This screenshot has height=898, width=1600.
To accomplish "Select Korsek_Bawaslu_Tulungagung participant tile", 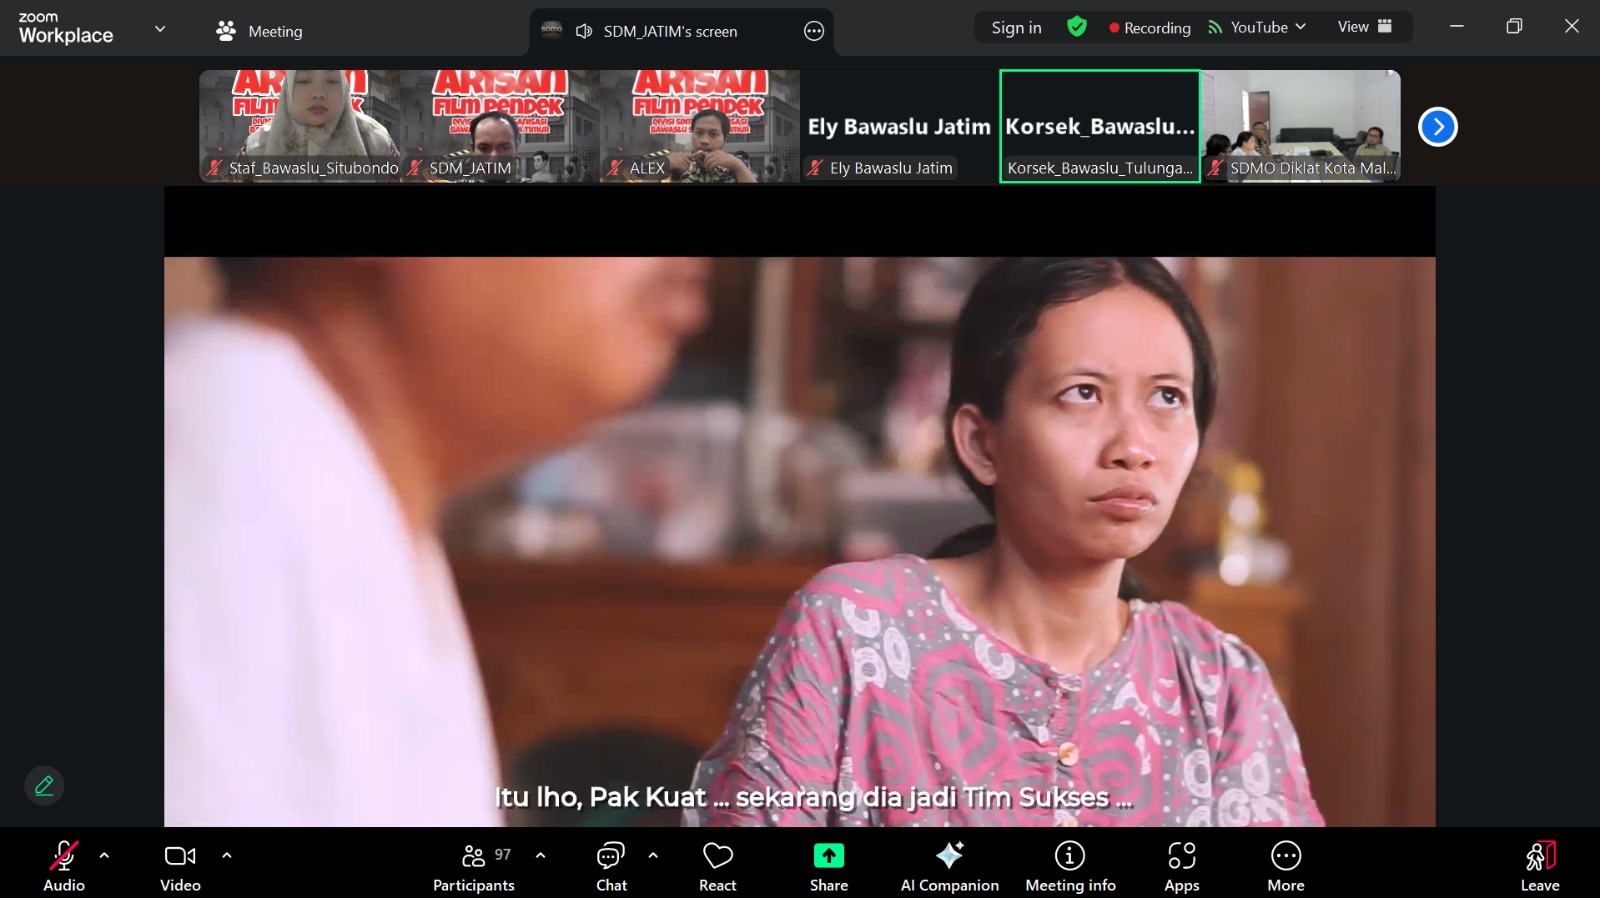I will (x=1100, y=126).
